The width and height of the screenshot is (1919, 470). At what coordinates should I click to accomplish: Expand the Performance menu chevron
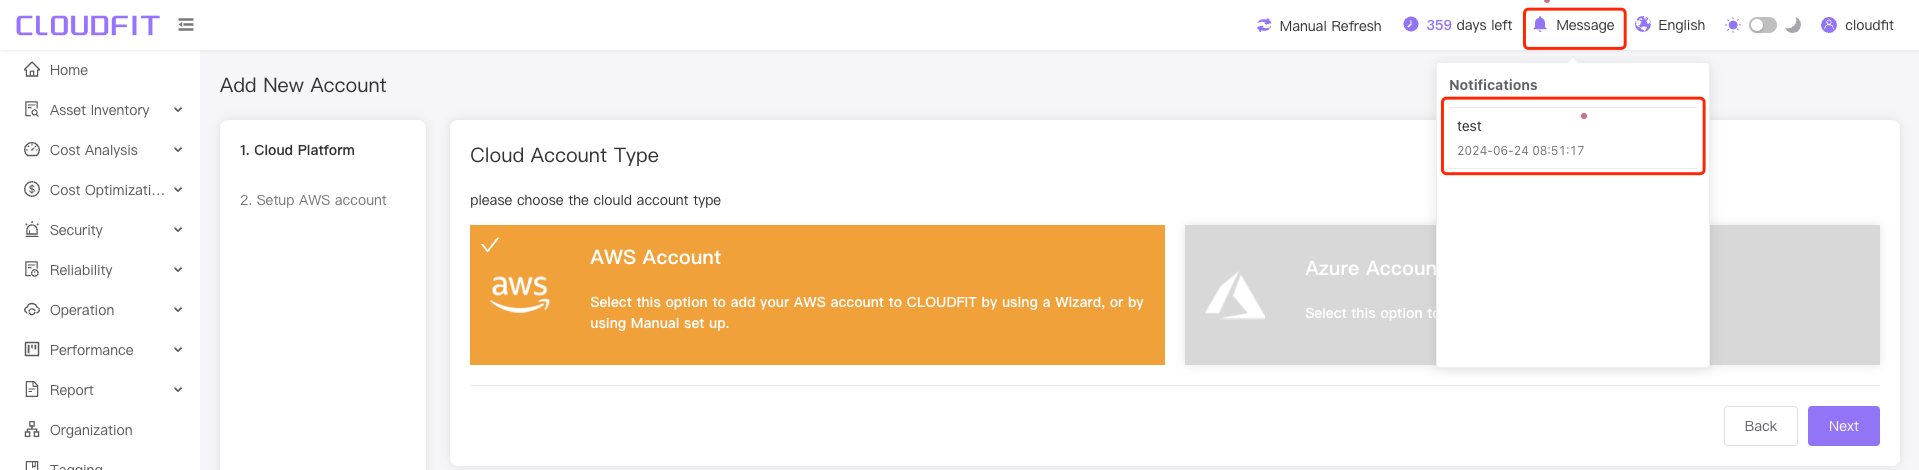click(178, 350)
